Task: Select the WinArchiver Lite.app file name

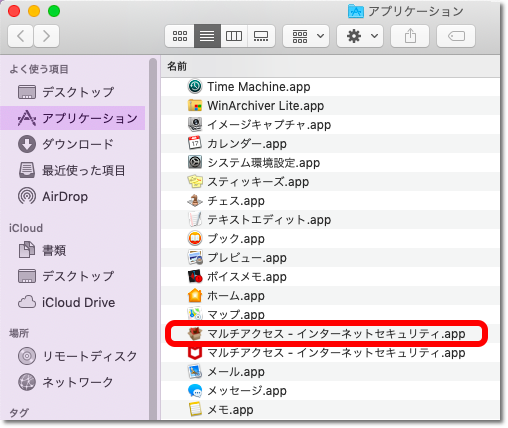Action: click(266, 106)
